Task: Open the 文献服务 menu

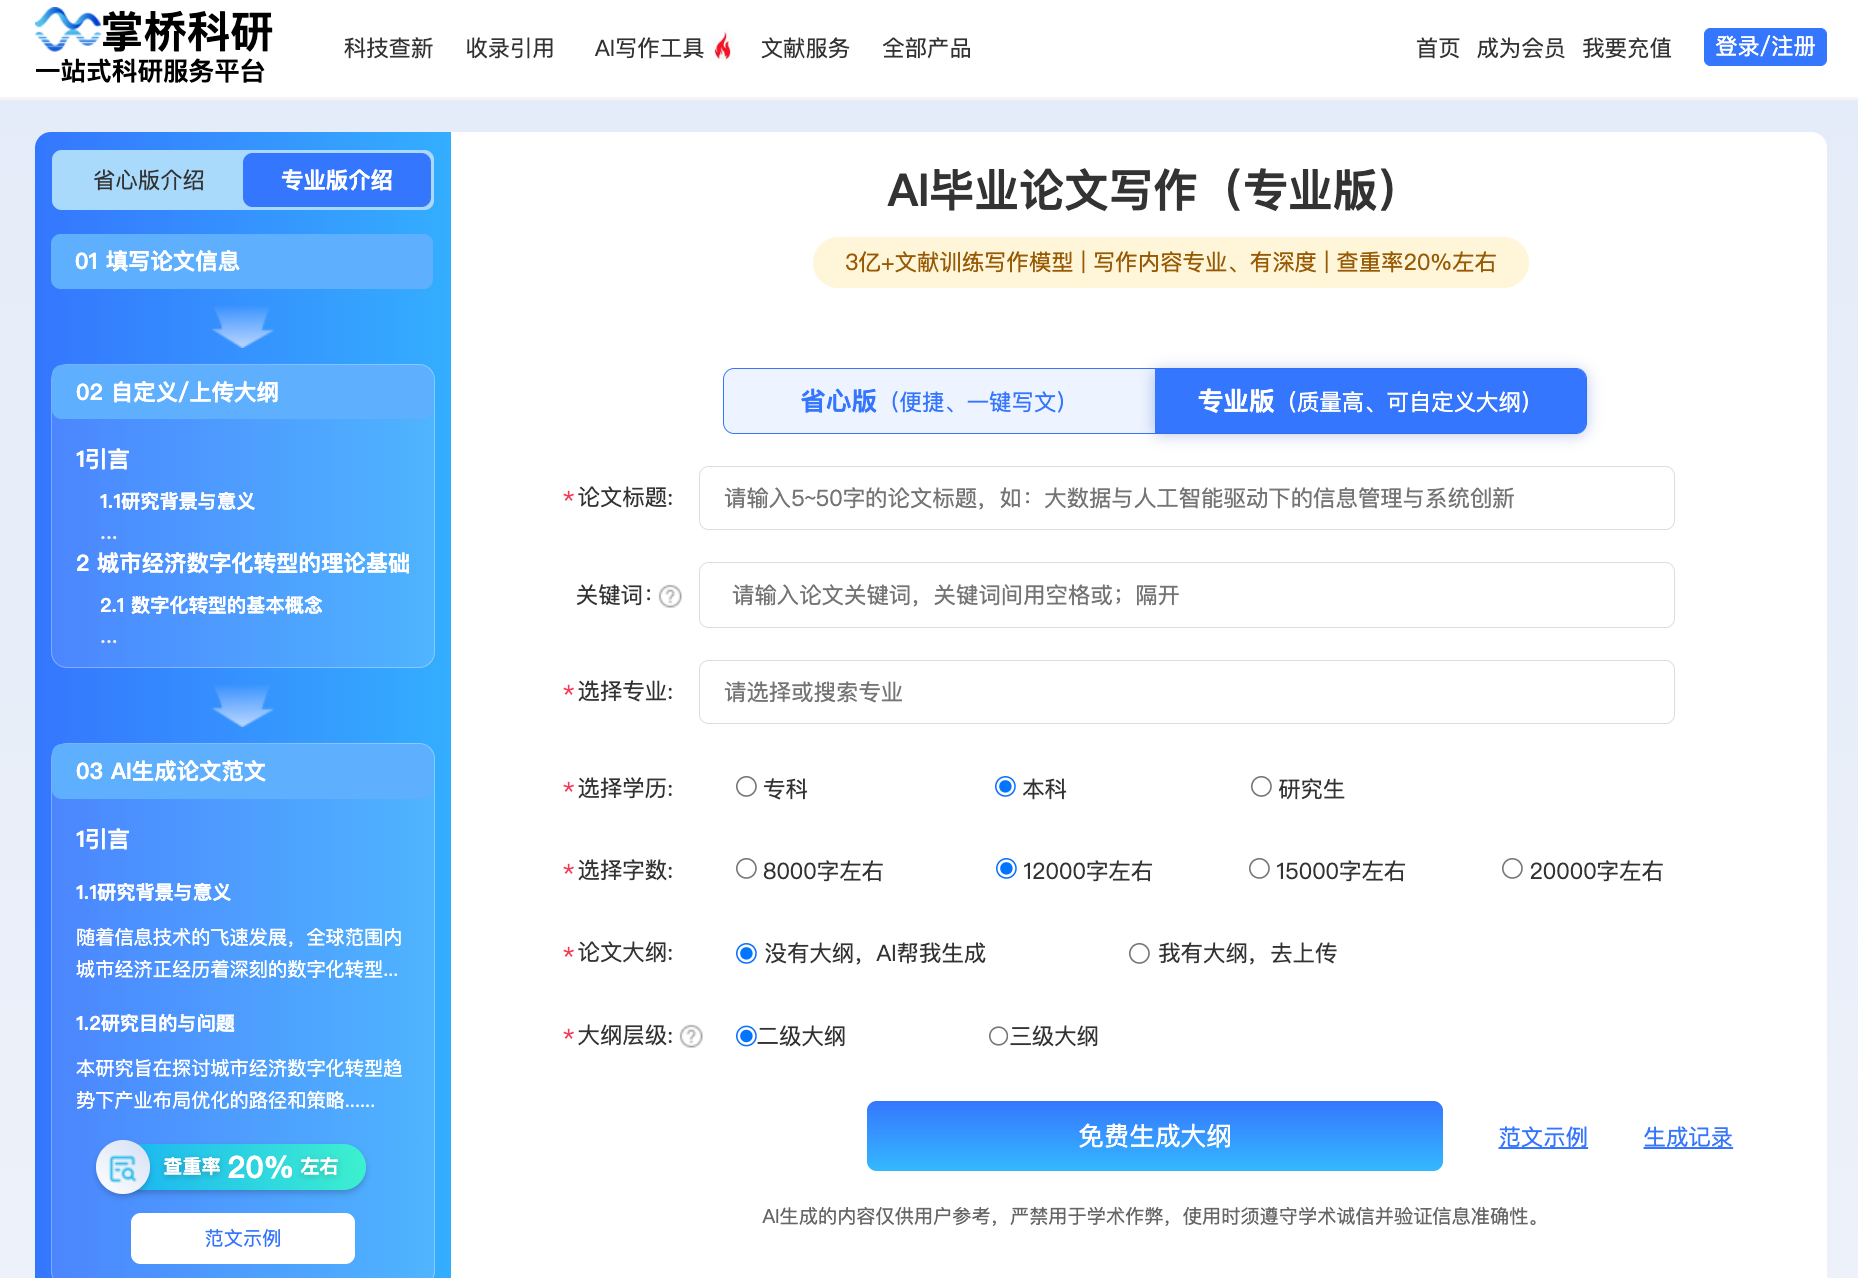Action: [x=805, y=48]
